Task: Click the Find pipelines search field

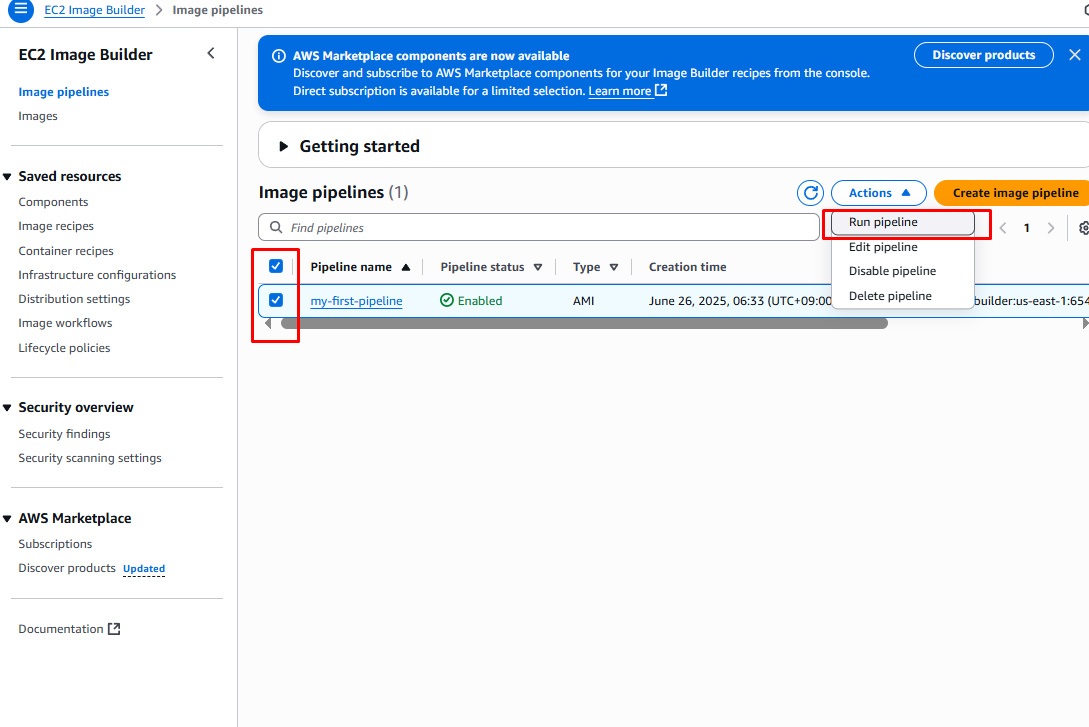Action: pos(540,228)
